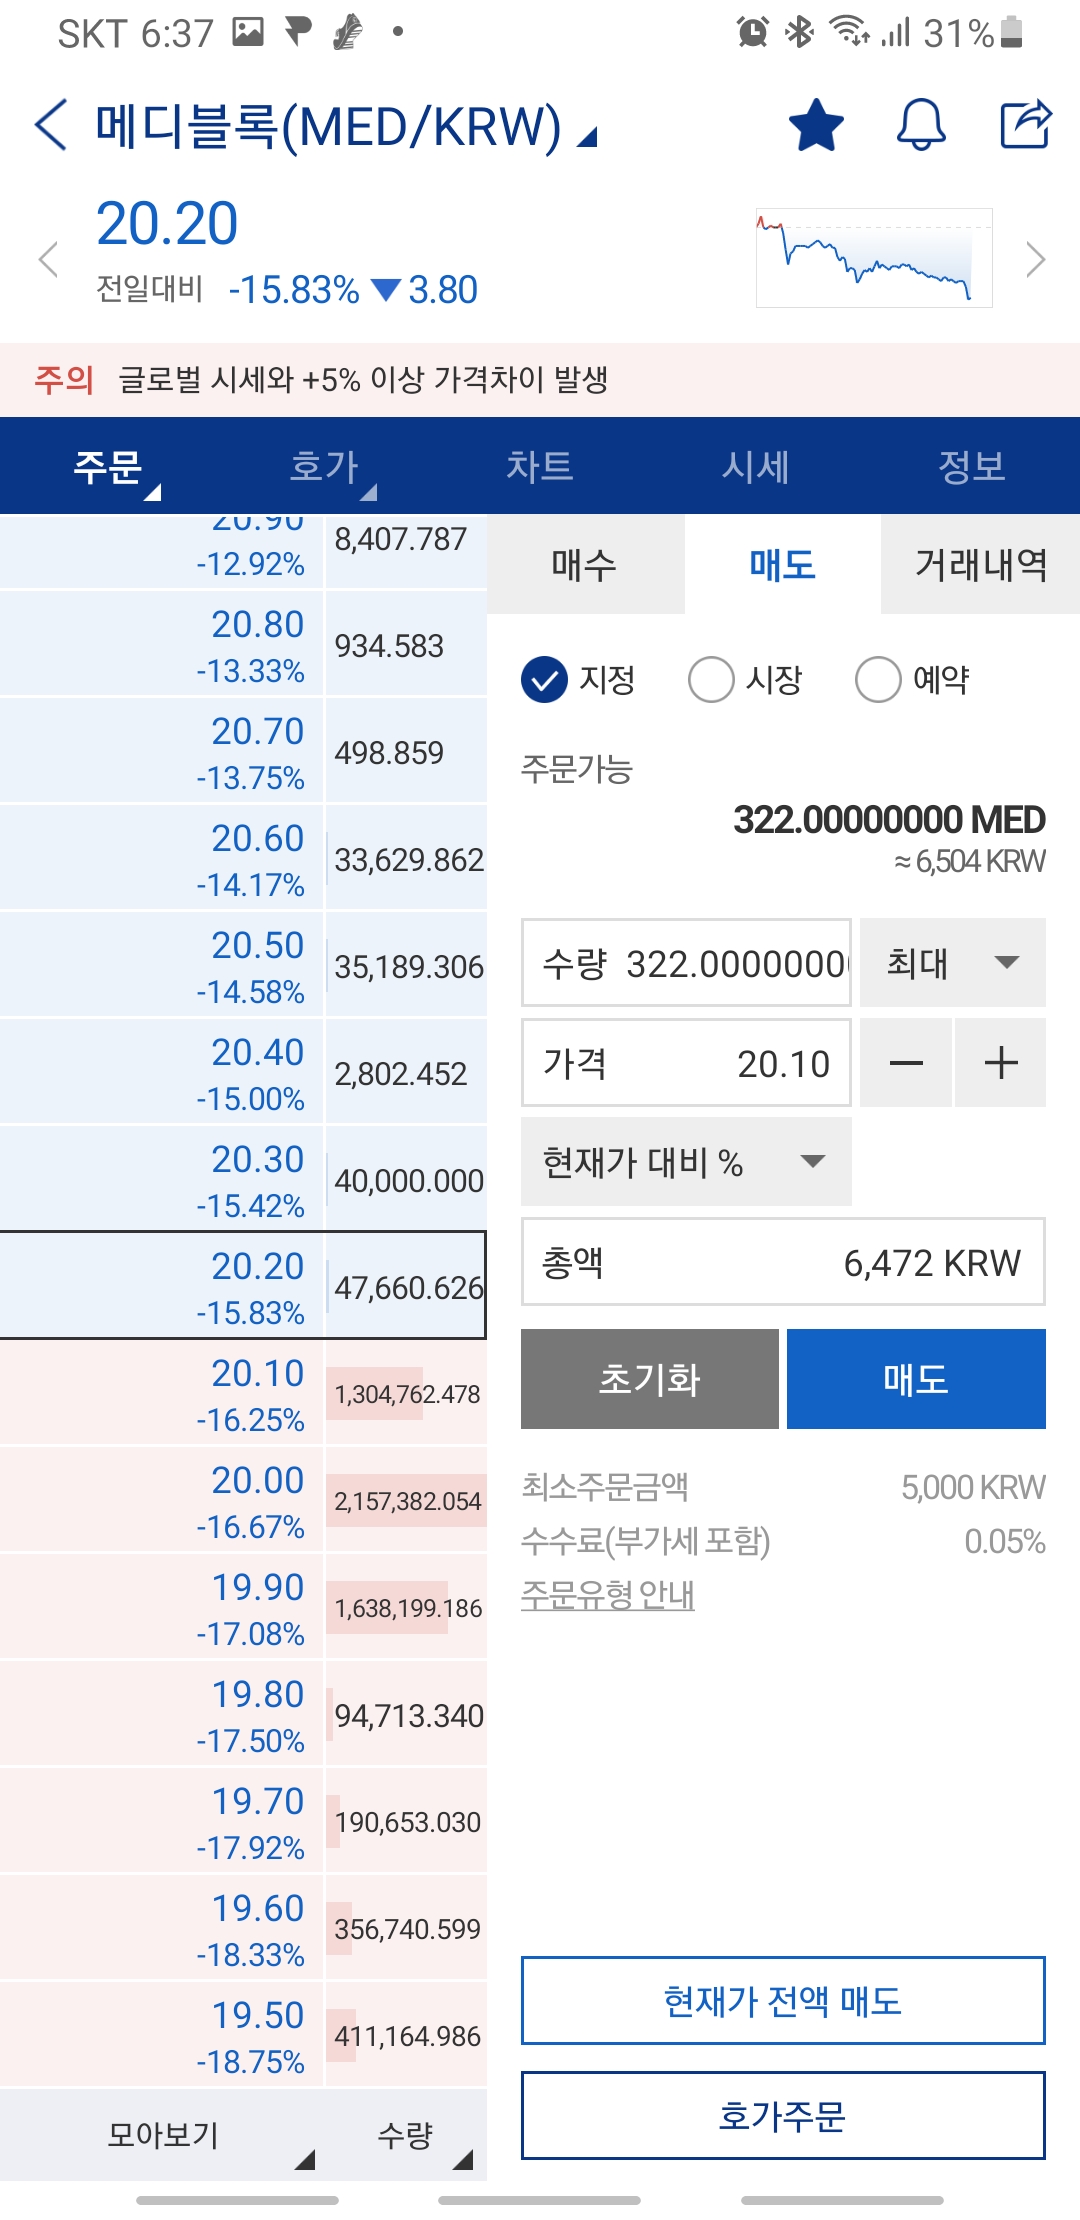Tap the 2,157,382.054 quantity cell
Screen dimensions: 1080x2220
[x=407, y=1501]
